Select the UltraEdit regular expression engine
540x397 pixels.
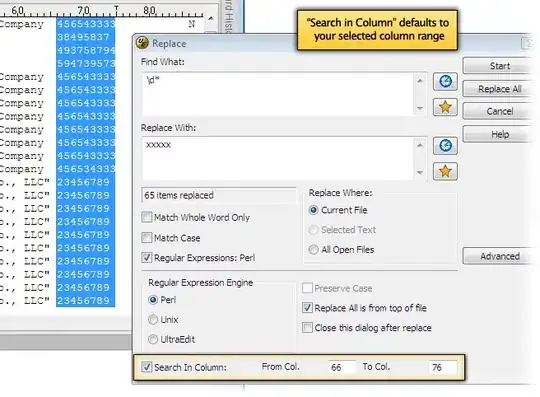click(x=153, y=339)
